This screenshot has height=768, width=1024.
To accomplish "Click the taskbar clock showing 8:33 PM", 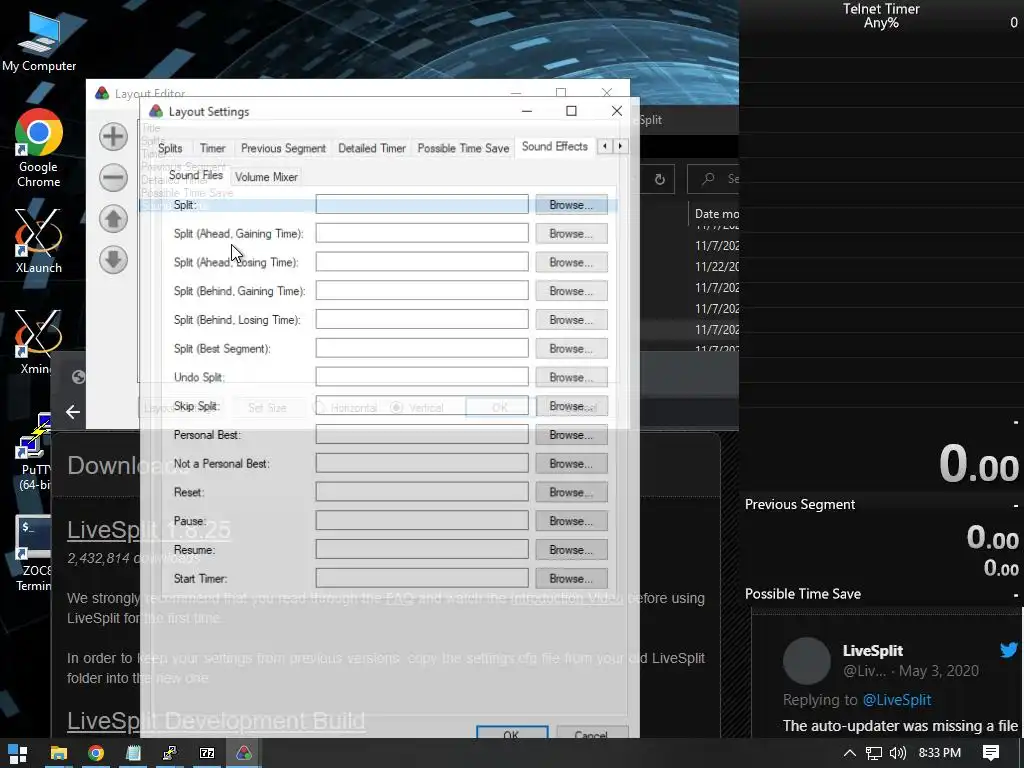I will [939, 753].
